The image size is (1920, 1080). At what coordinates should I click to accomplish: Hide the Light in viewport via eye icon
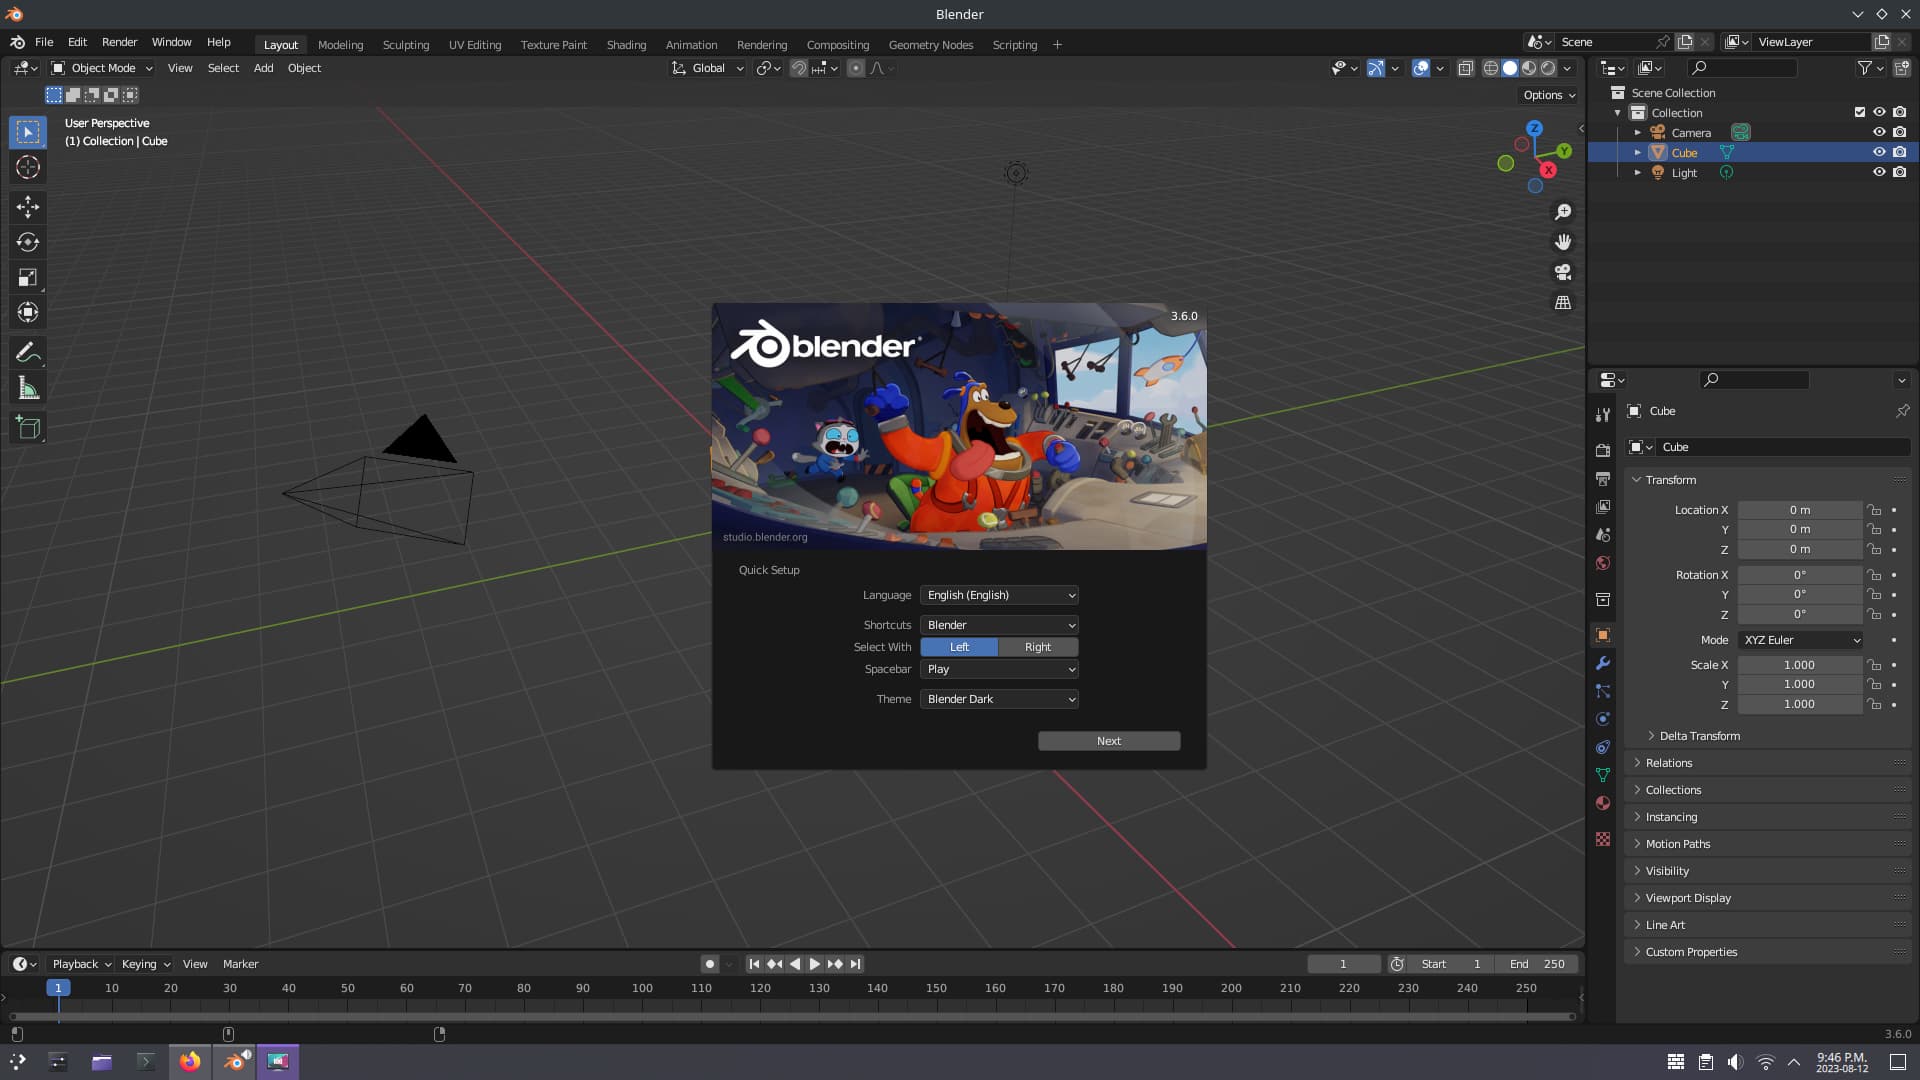(x=1879, y=172)
